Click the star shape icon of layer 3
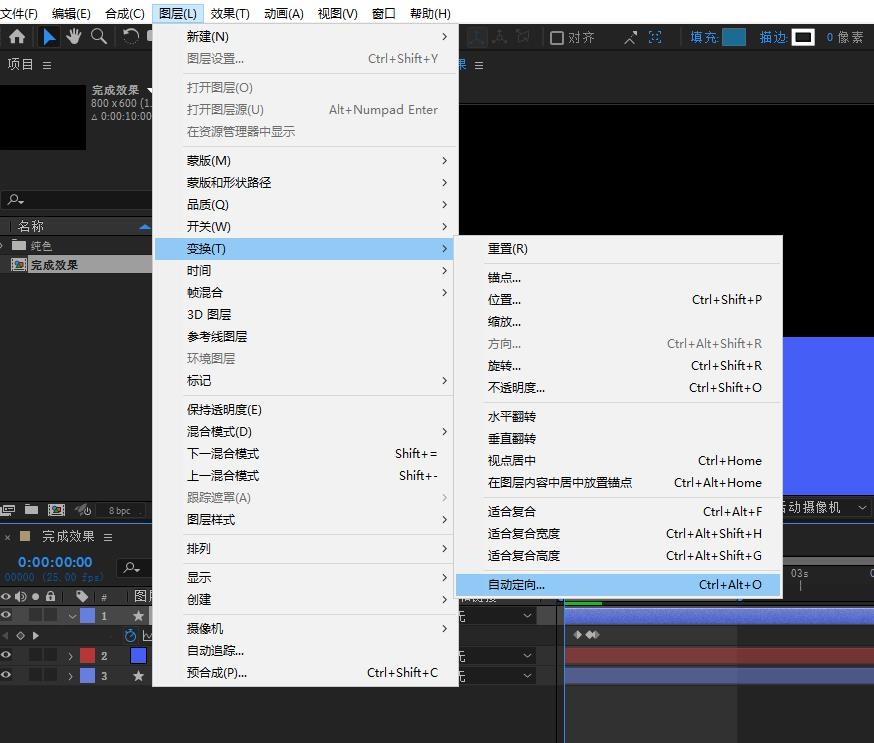This screenshot has height=743, width=874. point(138,676)
